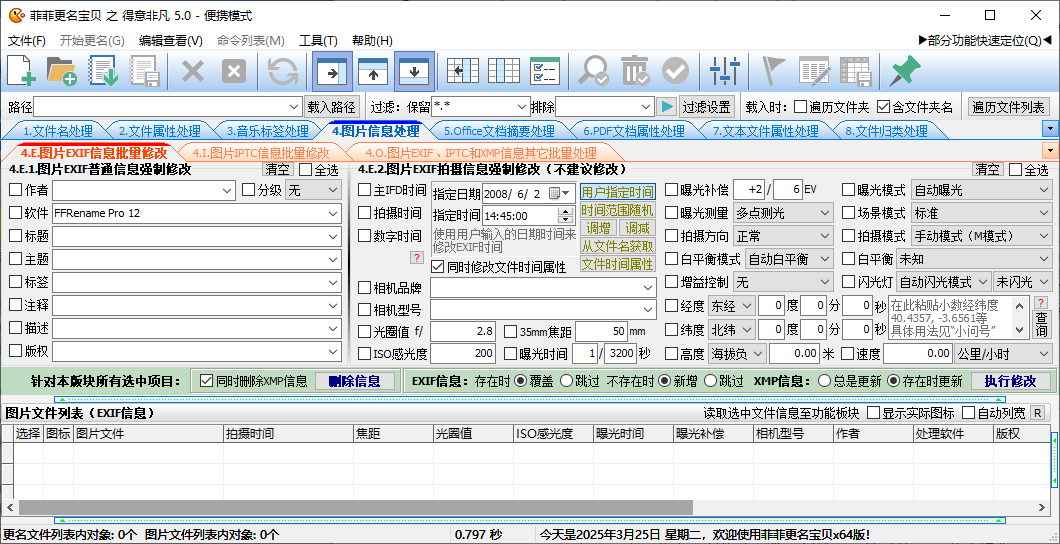
Task: Click the plain X remove icon
Action: click(x=193, y=71)
